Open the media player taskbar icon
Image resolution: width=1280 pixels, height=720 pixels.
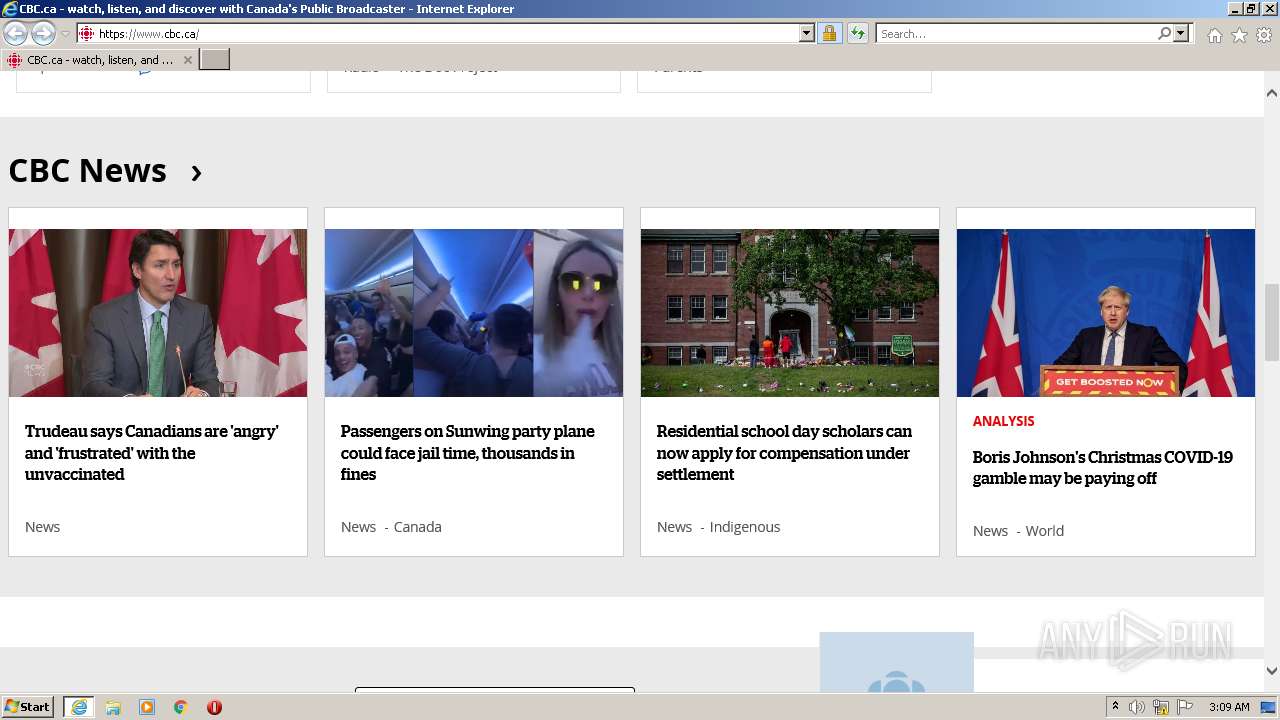pos(147,707)
